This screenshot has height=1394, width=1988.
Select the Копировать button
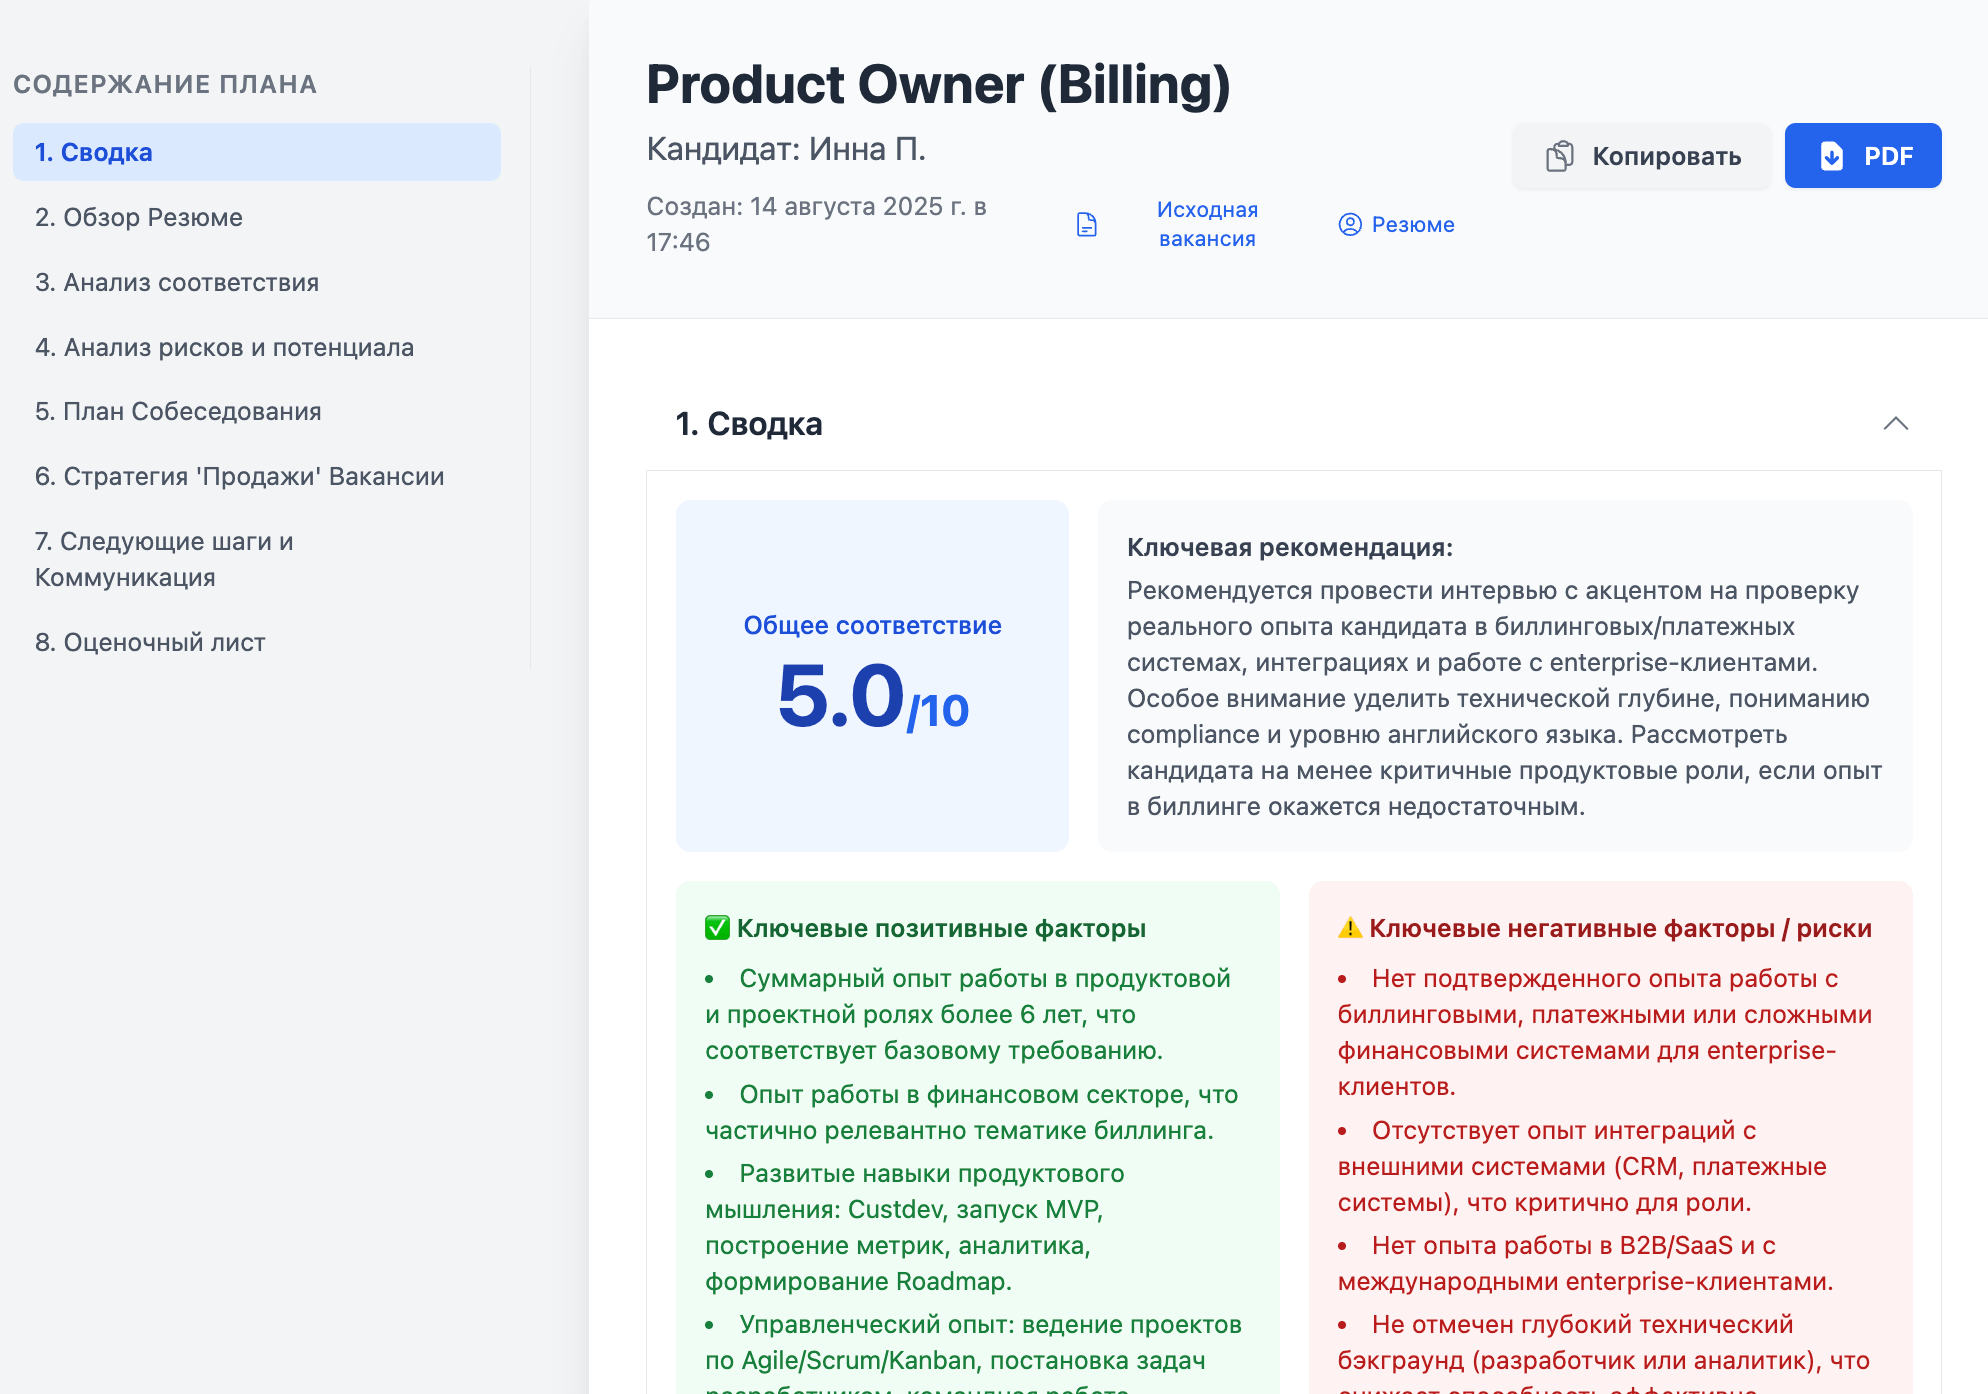coord(1641,156)
